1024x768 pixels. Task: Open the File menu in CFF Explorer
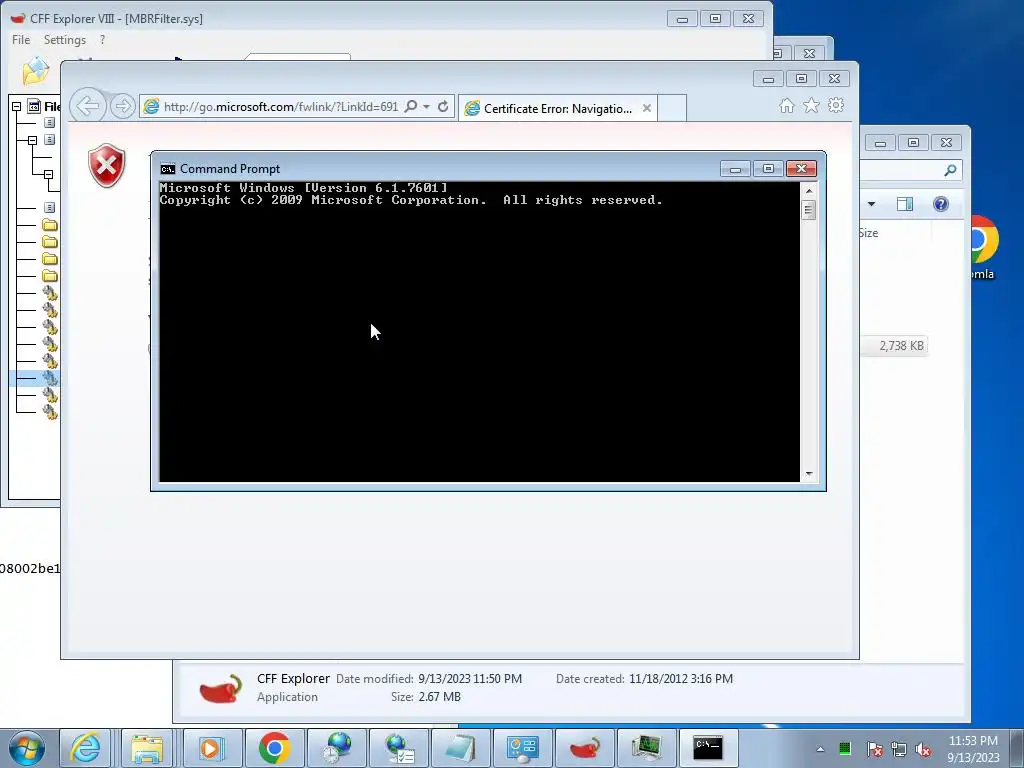coord(21,40)
